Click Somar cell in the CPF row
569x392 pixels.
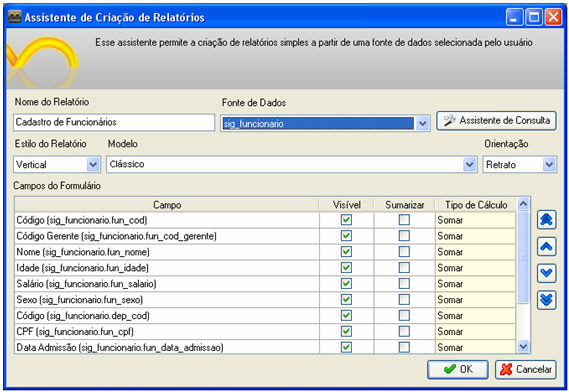pos(476,332)
